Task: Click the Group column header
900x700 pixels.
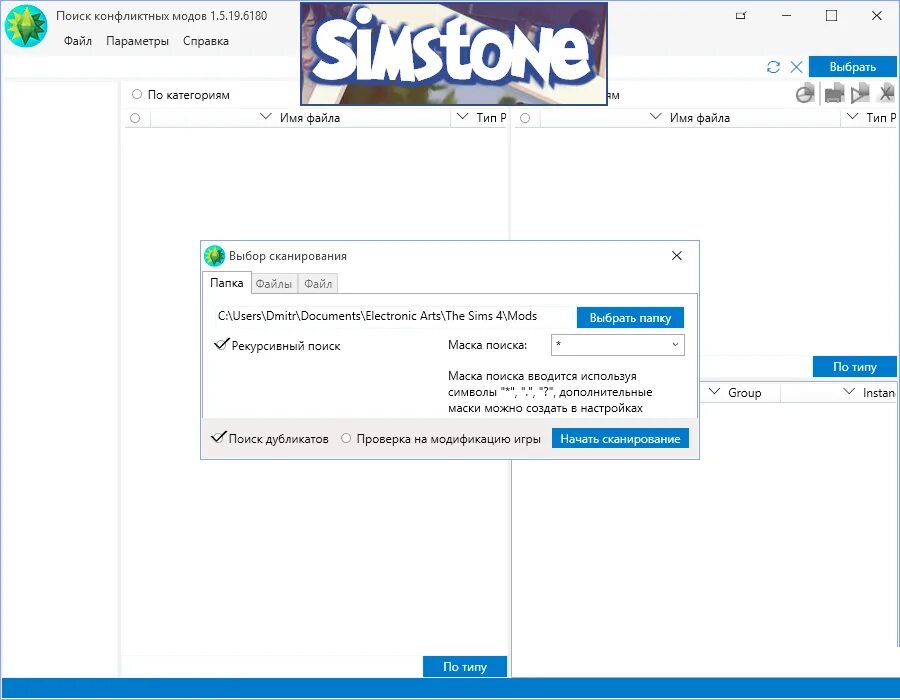Action: click(744, 392)
